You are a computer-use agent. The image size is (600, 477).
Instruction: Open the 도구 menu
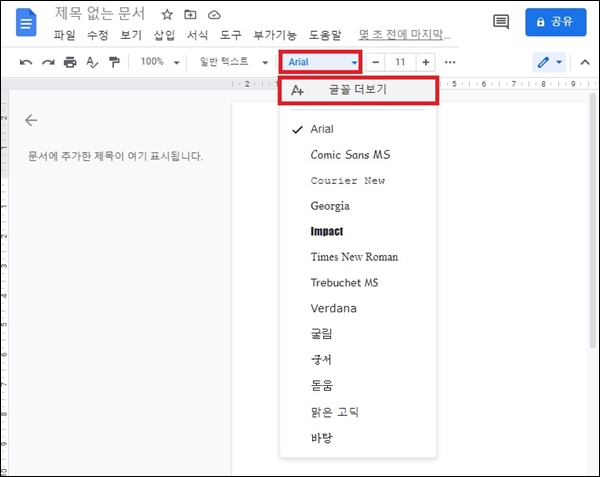point(231,35)
